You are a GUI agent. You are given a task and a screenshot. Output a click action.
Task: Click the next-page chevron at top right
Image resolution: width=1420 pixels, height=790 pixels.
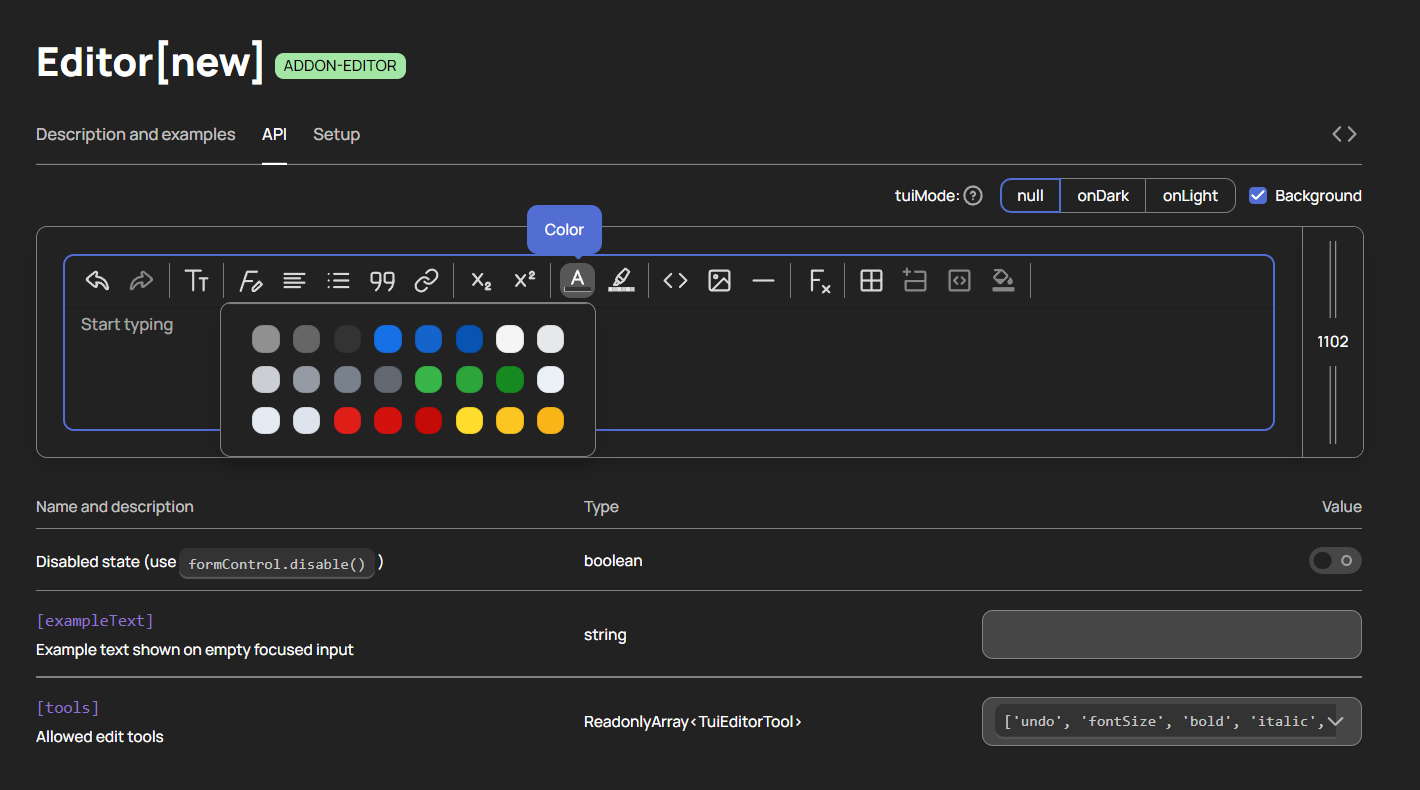(1353, 133)
